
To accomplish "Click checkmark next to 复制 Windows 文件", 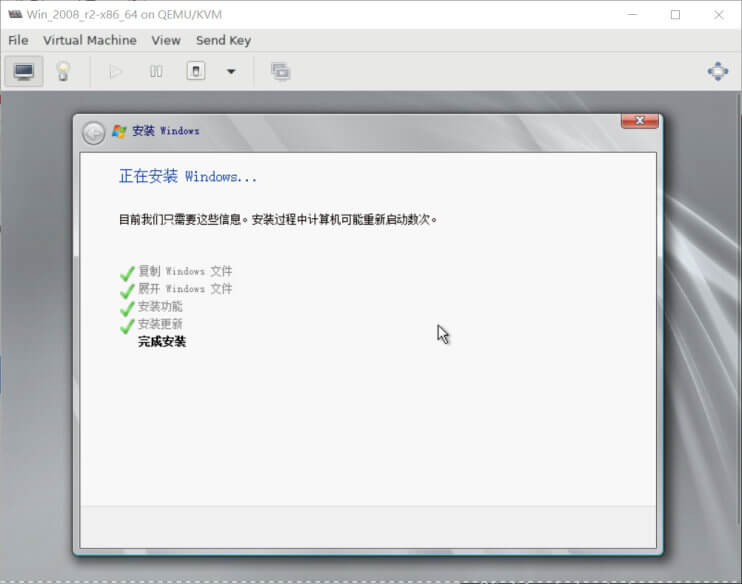I will (127, 273).
